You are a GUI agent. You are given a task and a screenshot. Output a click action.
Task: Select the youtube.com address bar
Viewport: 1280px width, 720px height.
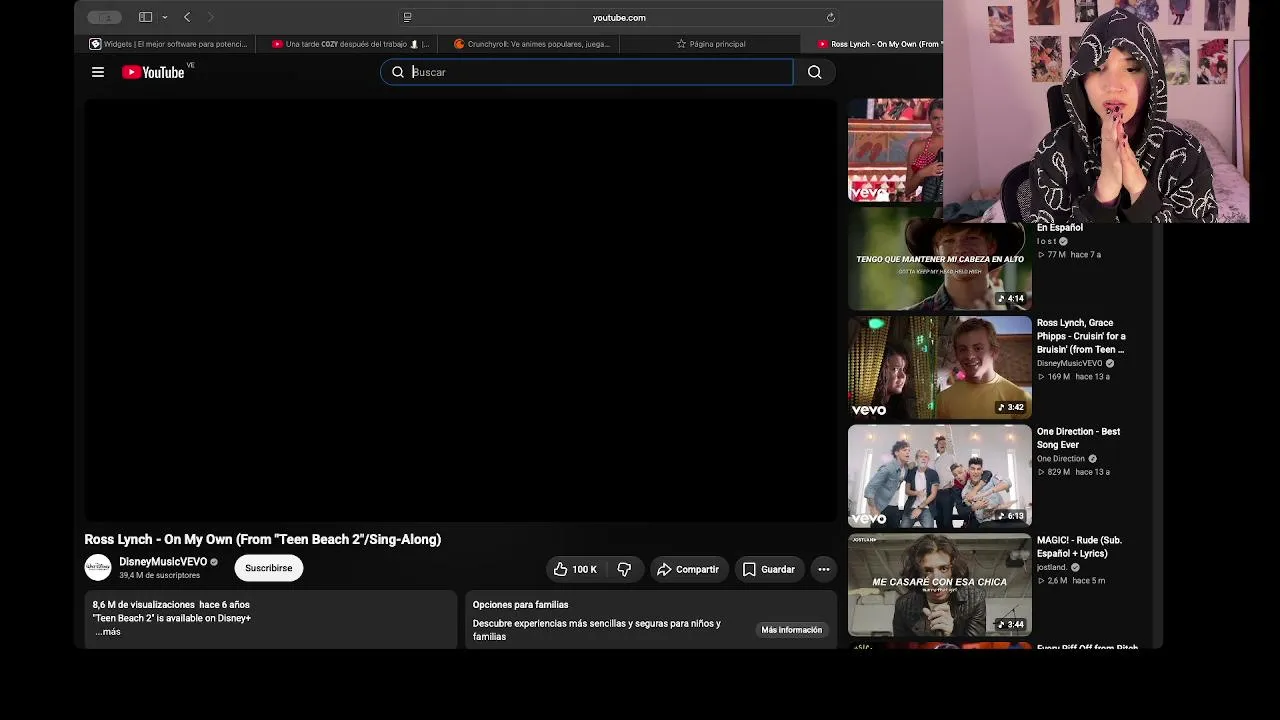619,17
